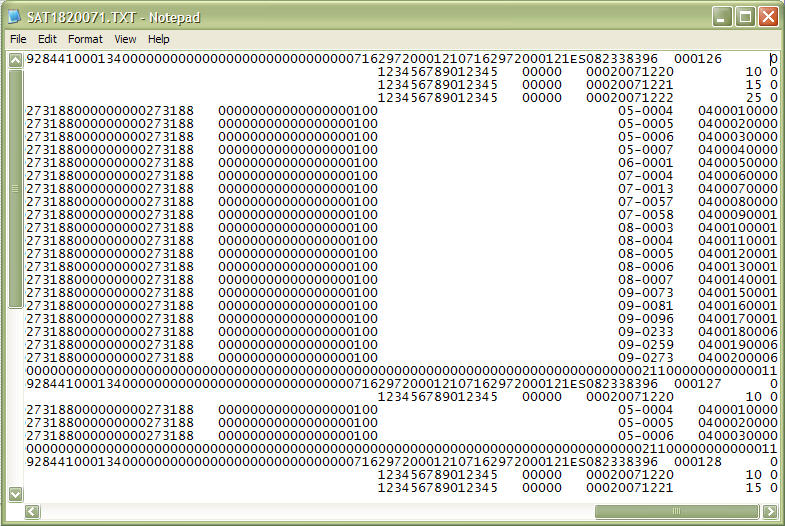Click the value 000127 in the text
785x526 pixels.
698,383
